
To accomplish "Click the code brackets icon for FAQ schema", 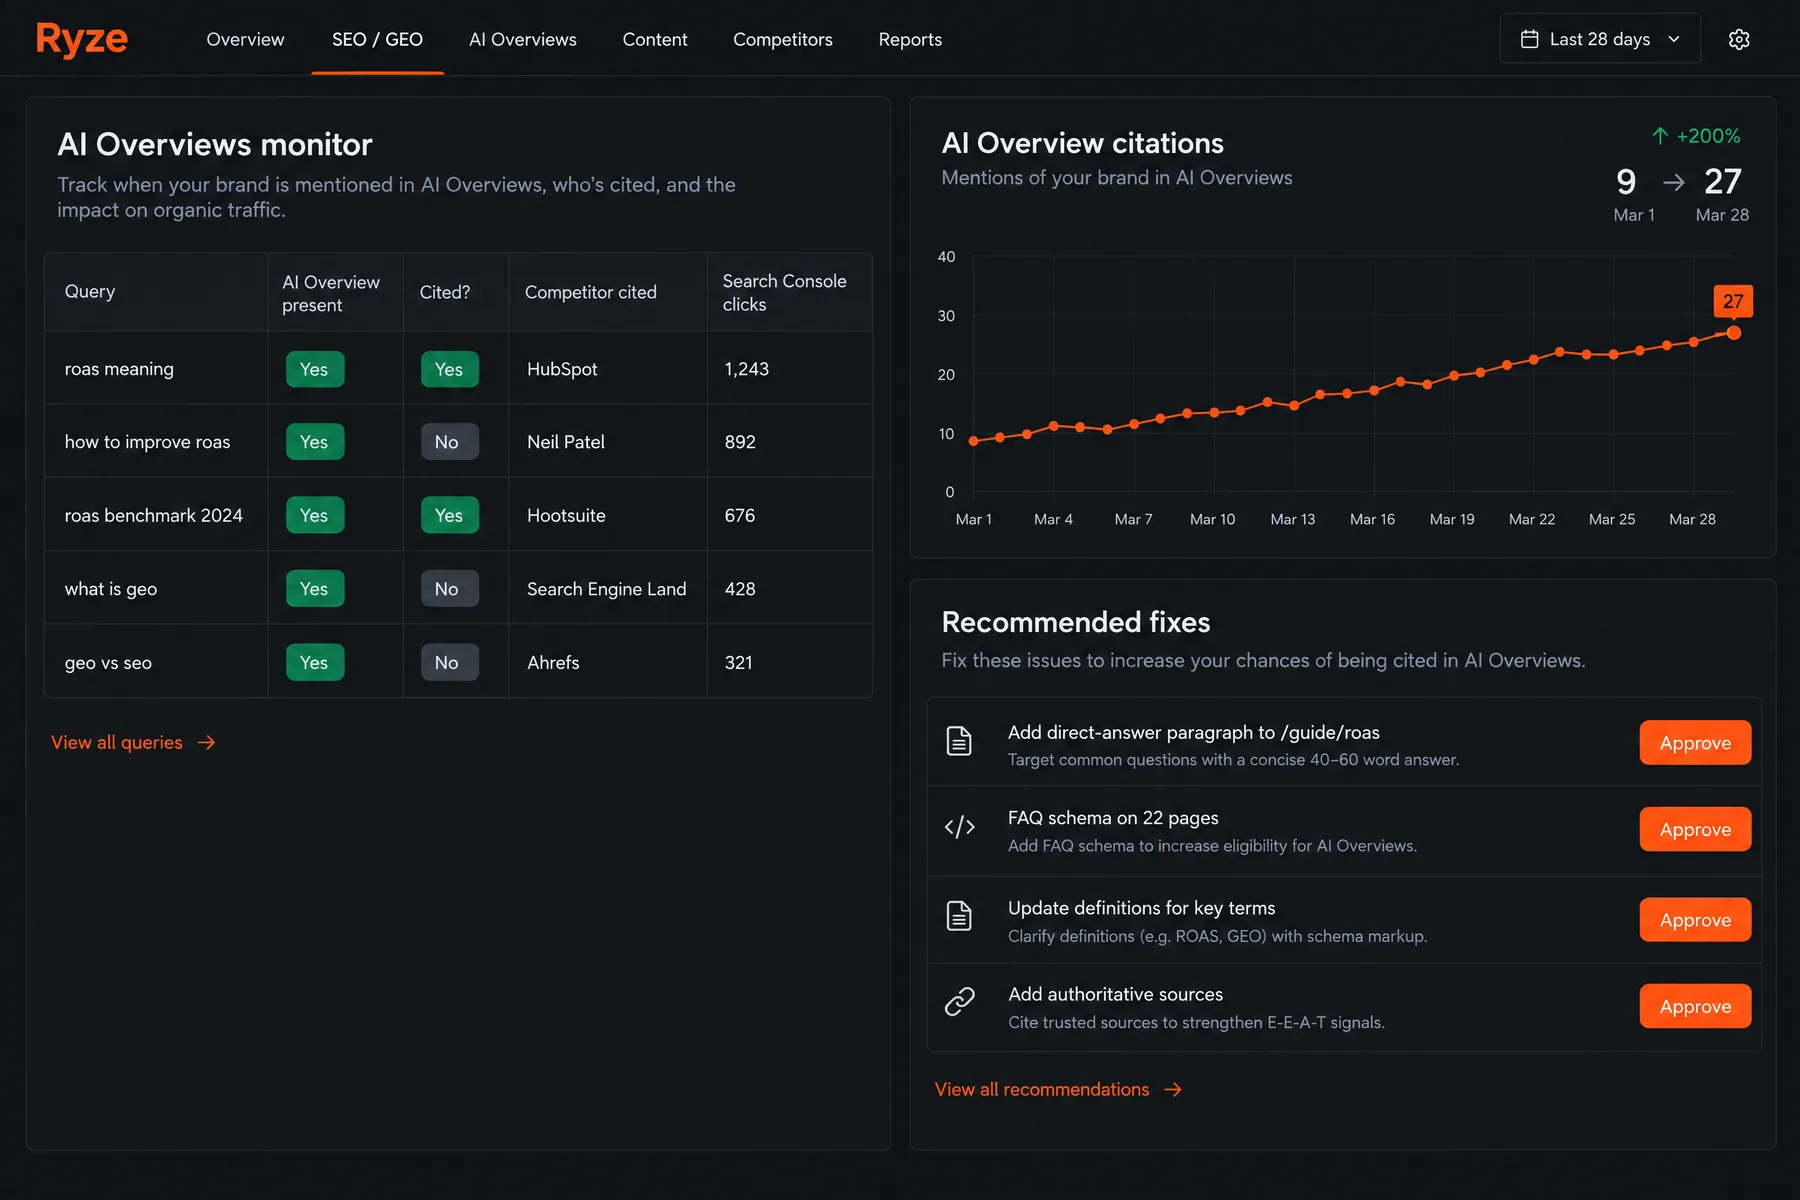I will click(x=959, y=827).
